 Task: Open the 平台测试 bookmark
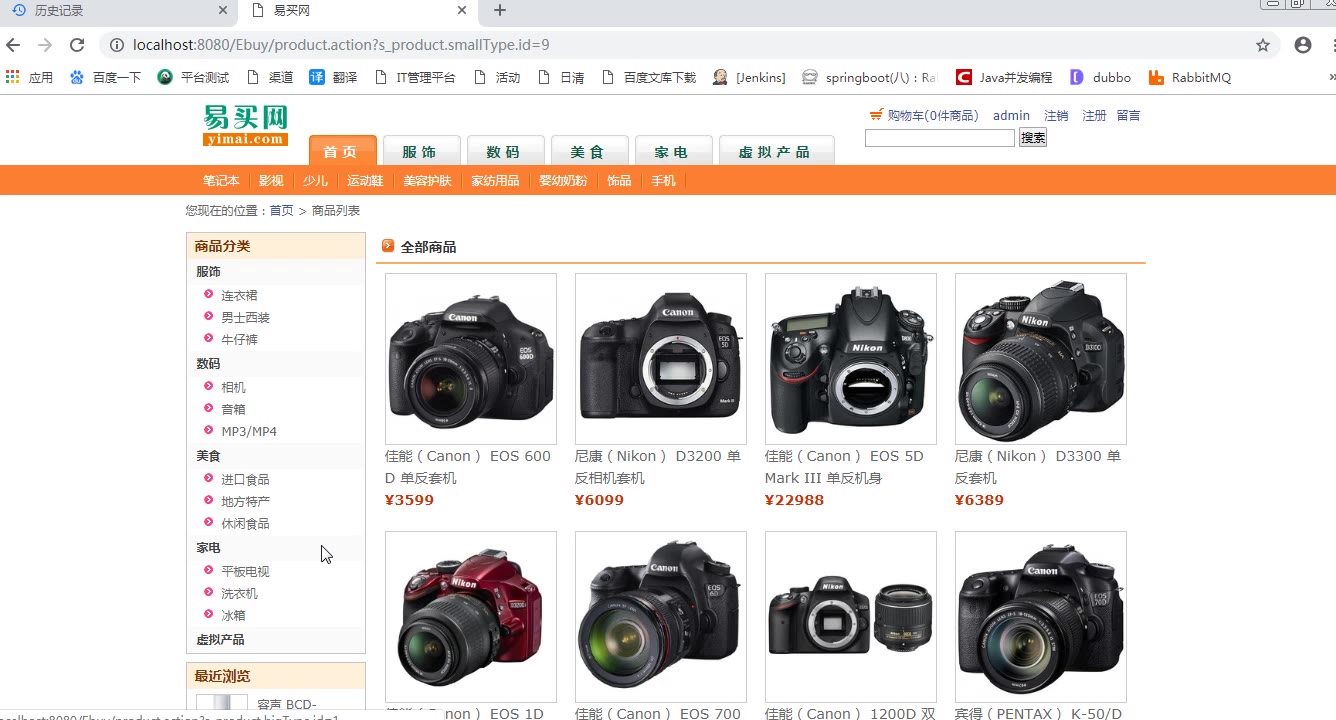tap(193, 77)
